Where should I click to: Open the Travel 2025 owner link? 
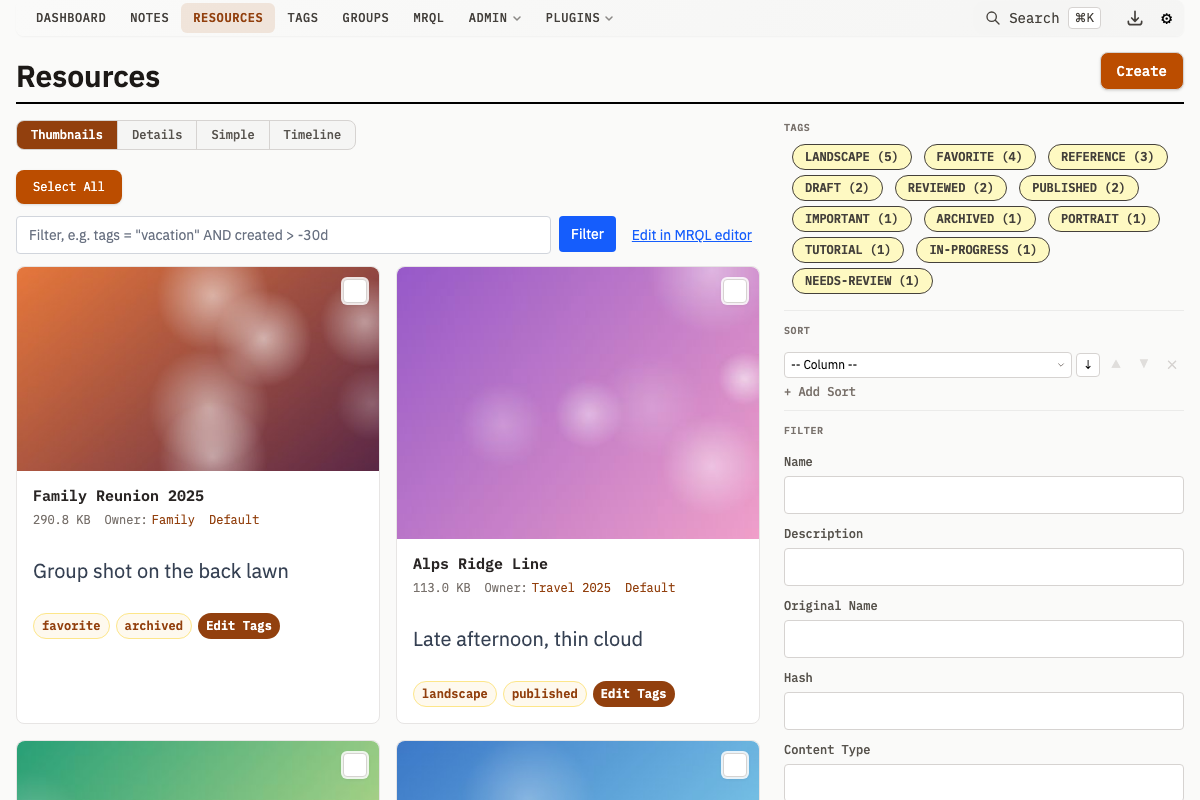point(571,588)
